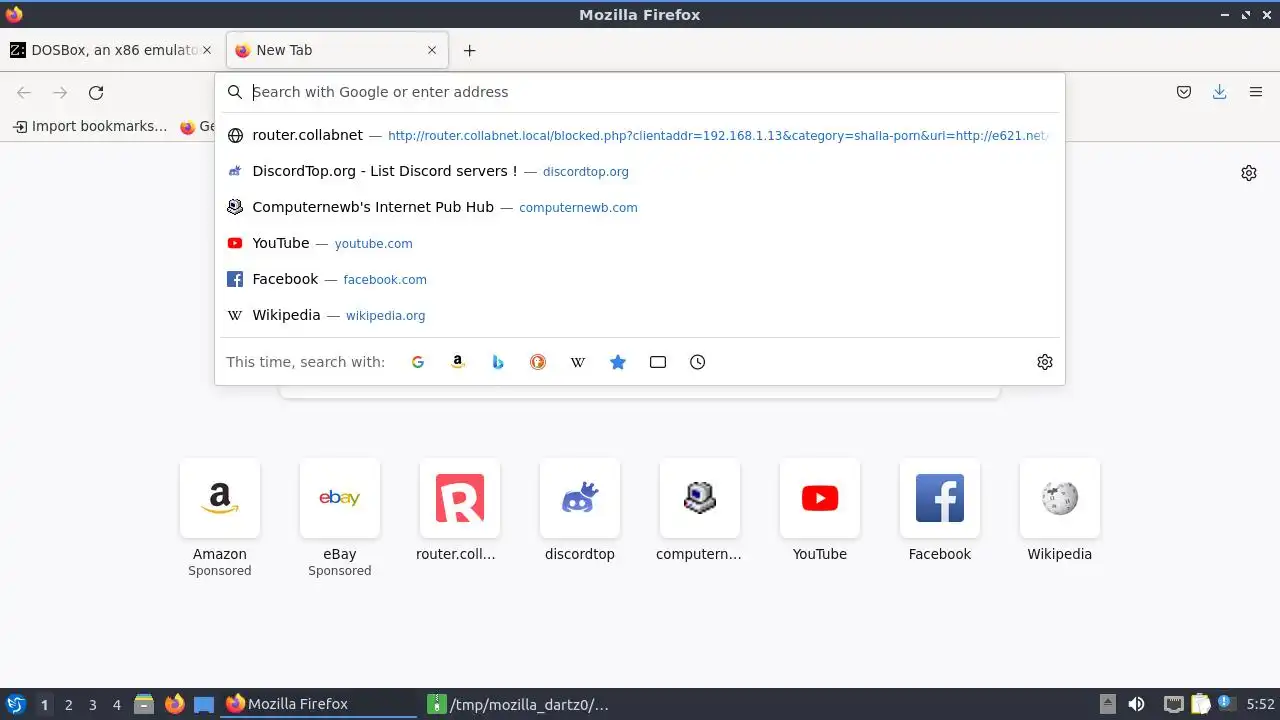Switch to workspace 1 on the taskbar
1280x720 pixels.
coord(44,705)
